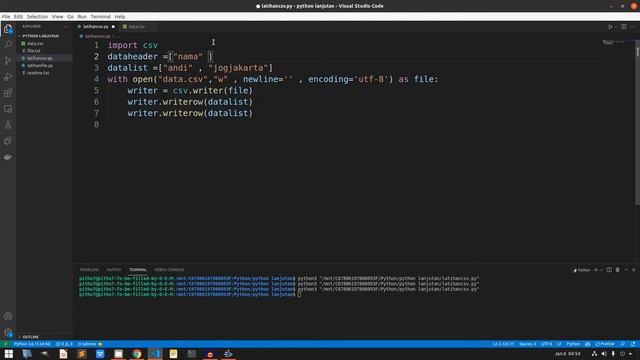The height and width of the screenshot is (360, 640).
Task: Select the Python interpreter in status bar
Action: pos(32,344)
